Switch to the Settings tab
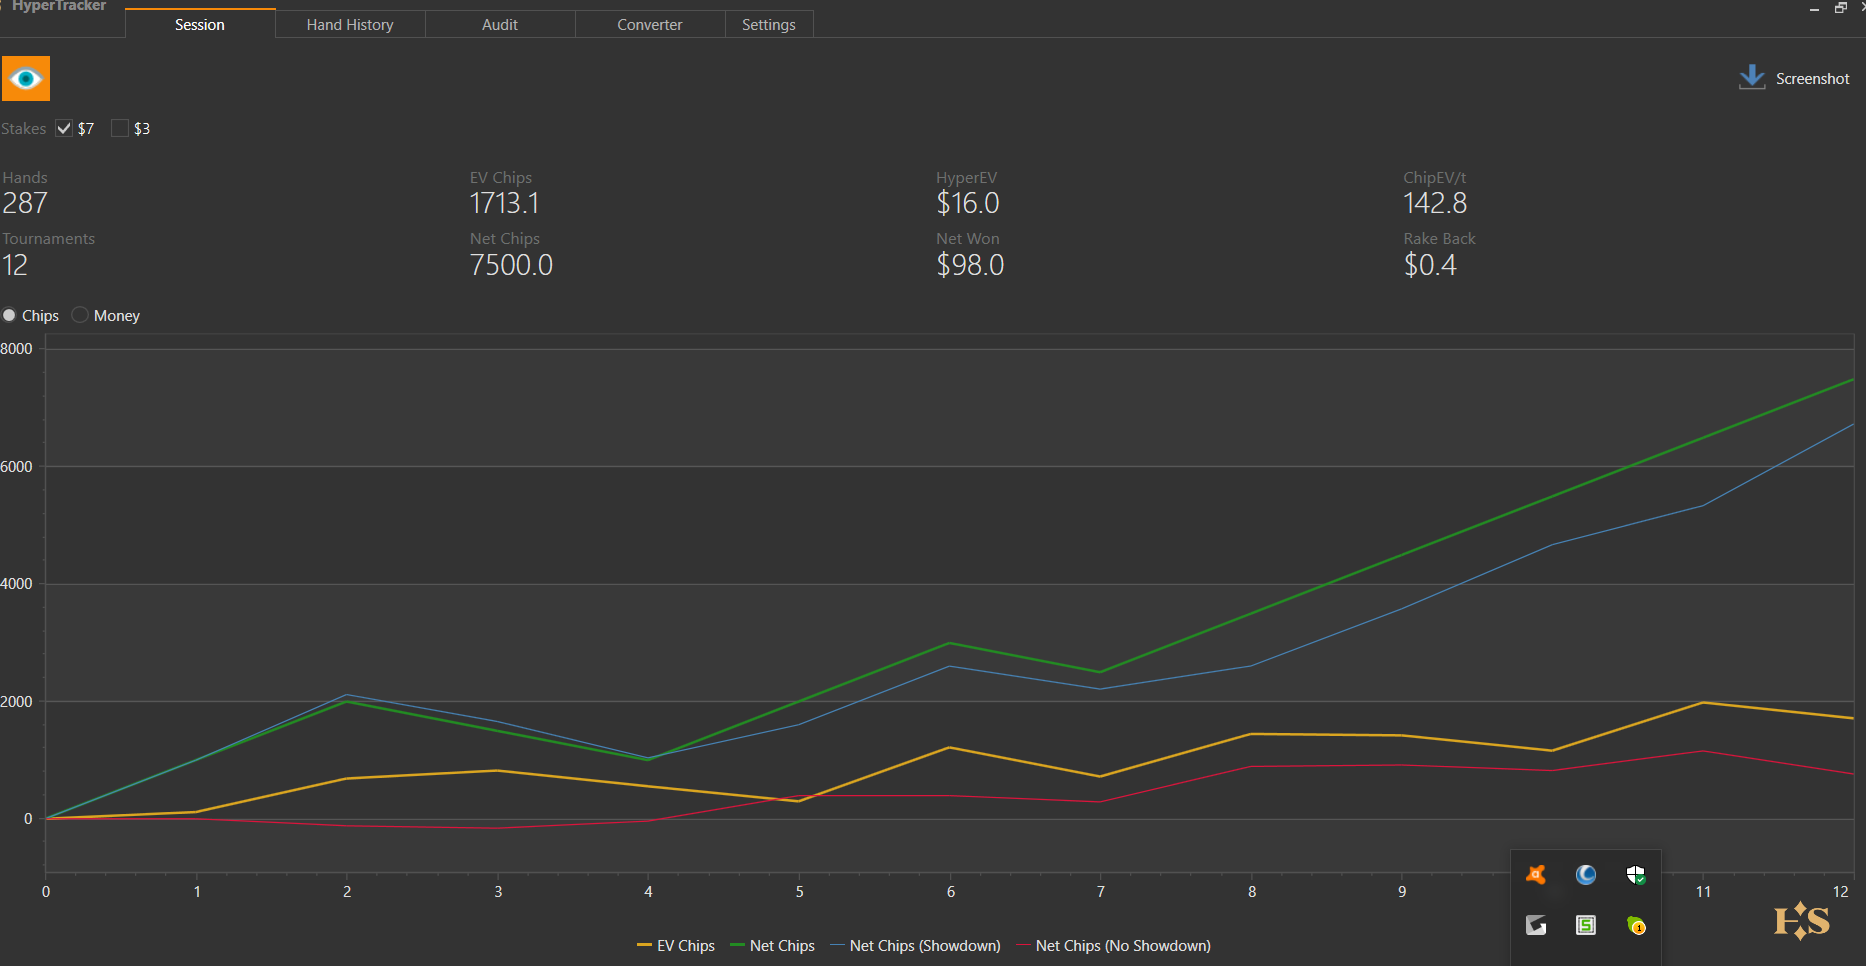Screen dimensions: 1866x966 click(769, 24)
